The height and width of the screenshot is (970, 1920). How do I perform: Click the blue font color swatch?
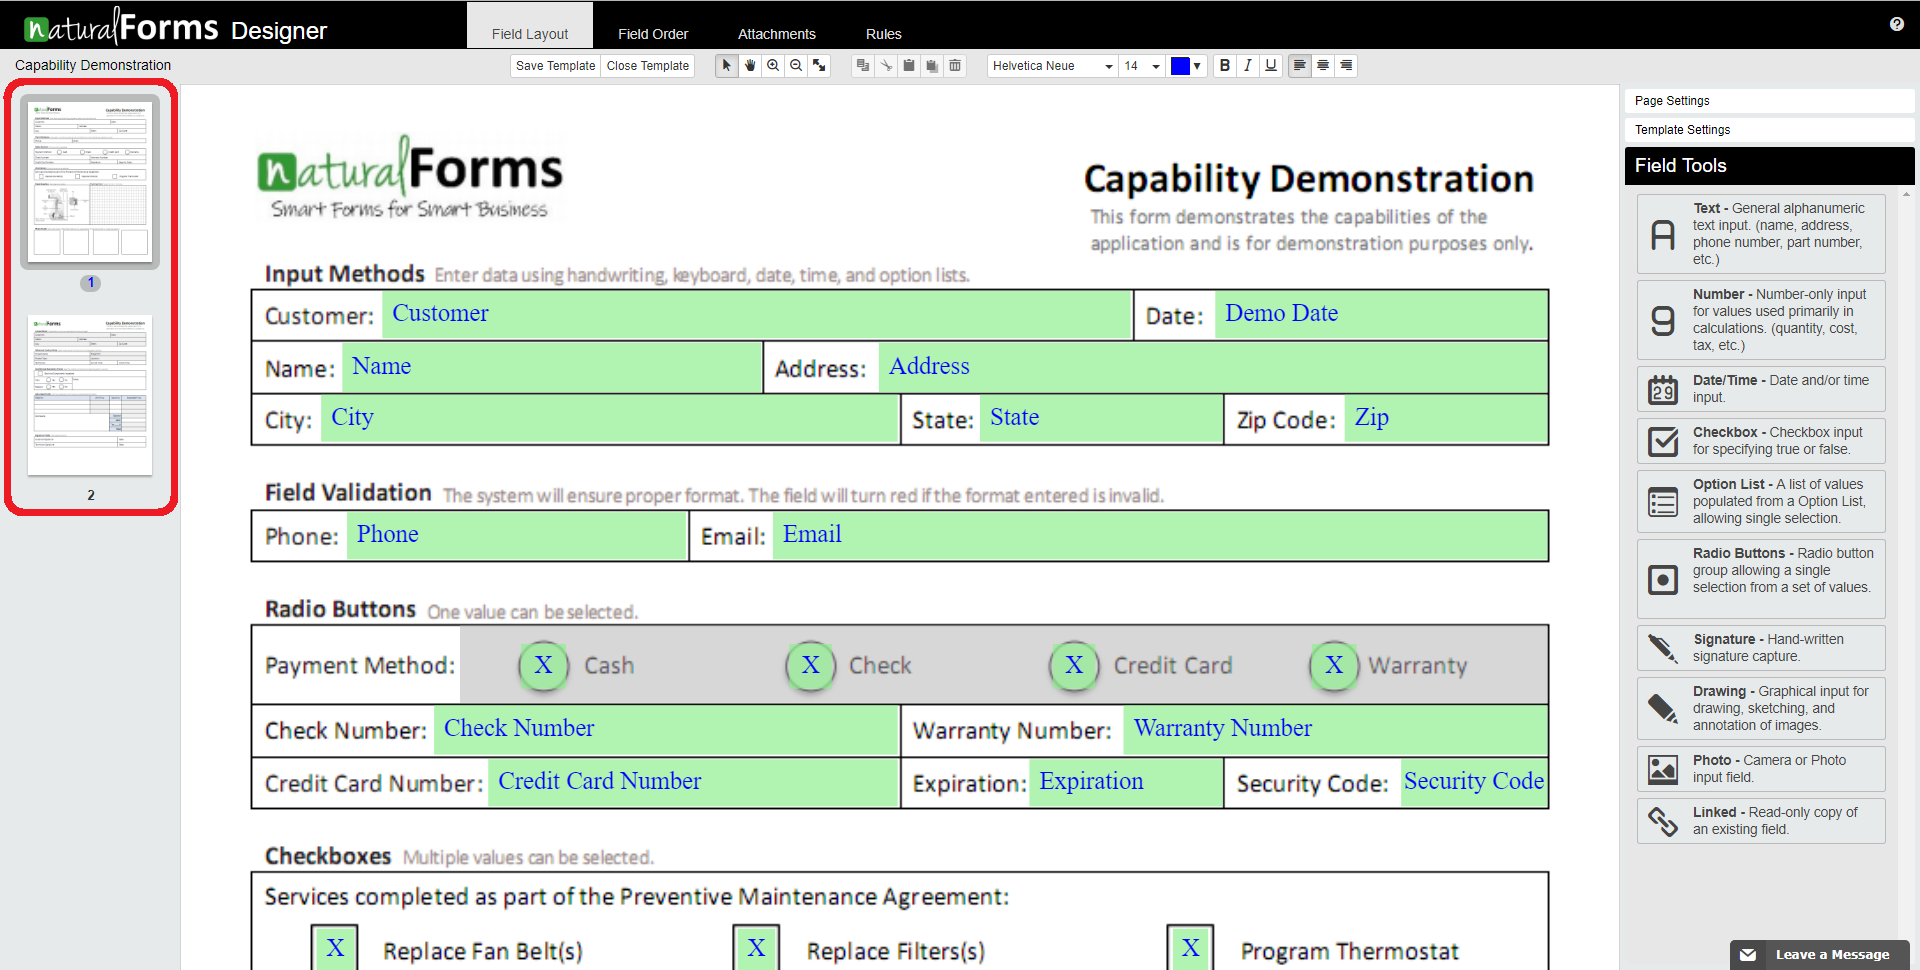pos(1180,66)
